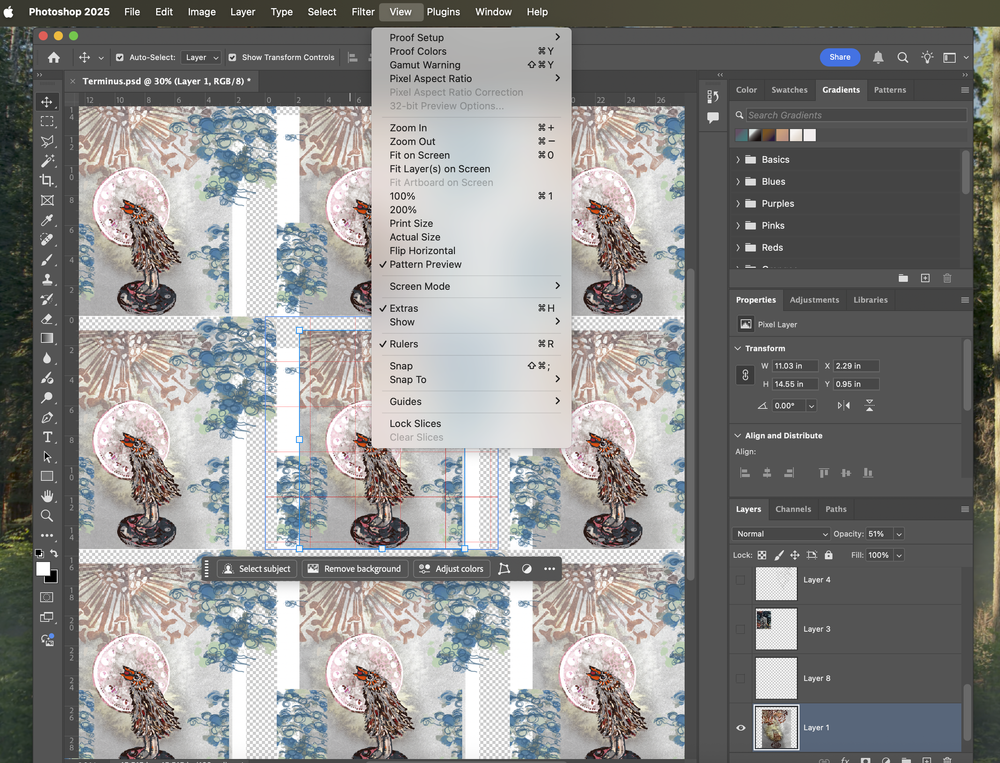
Task: Select the Magic Wand tool
Action: 47,161
